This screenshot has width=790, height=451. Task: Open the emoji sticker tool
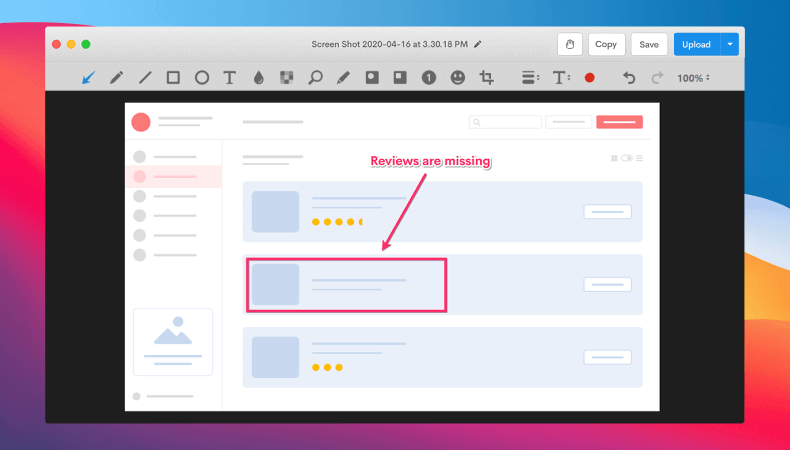[x=457, y=77]
